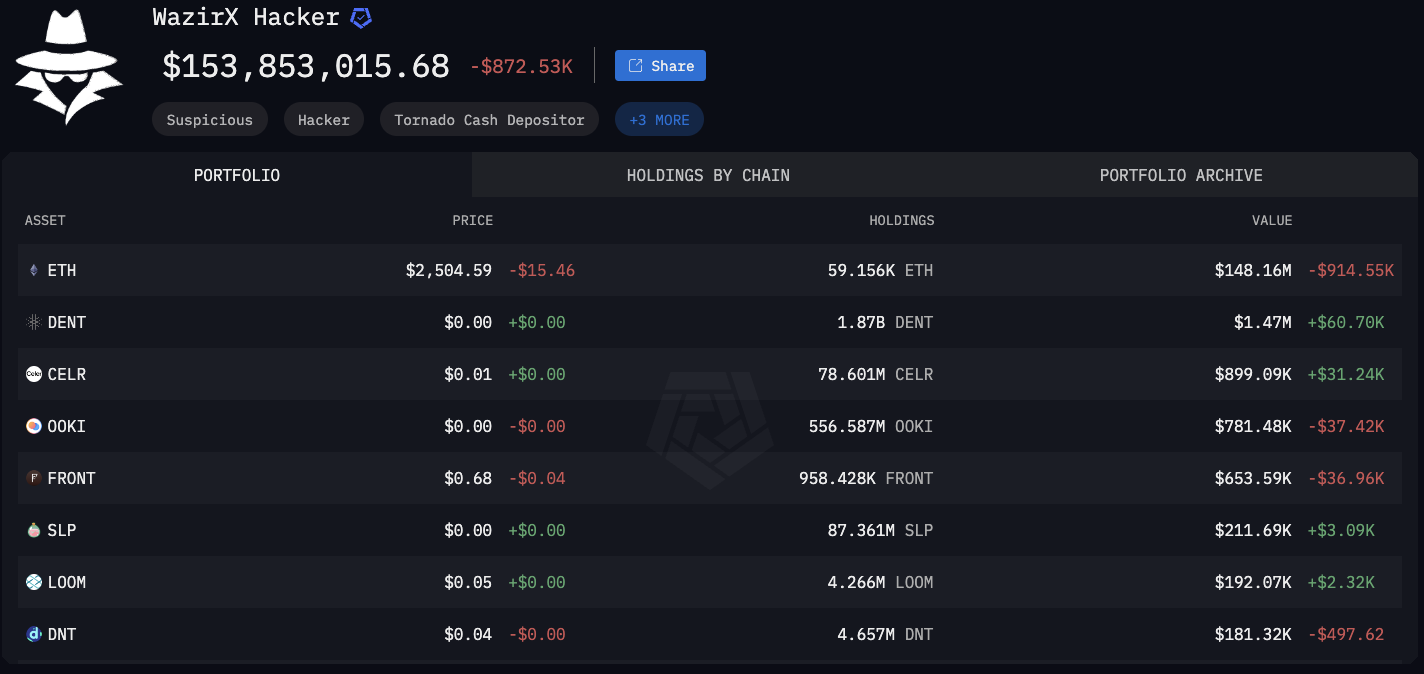Viewport: 1424px width, 674px height.
Task: Click the Suspicious tag
Action: pos(210,120)
